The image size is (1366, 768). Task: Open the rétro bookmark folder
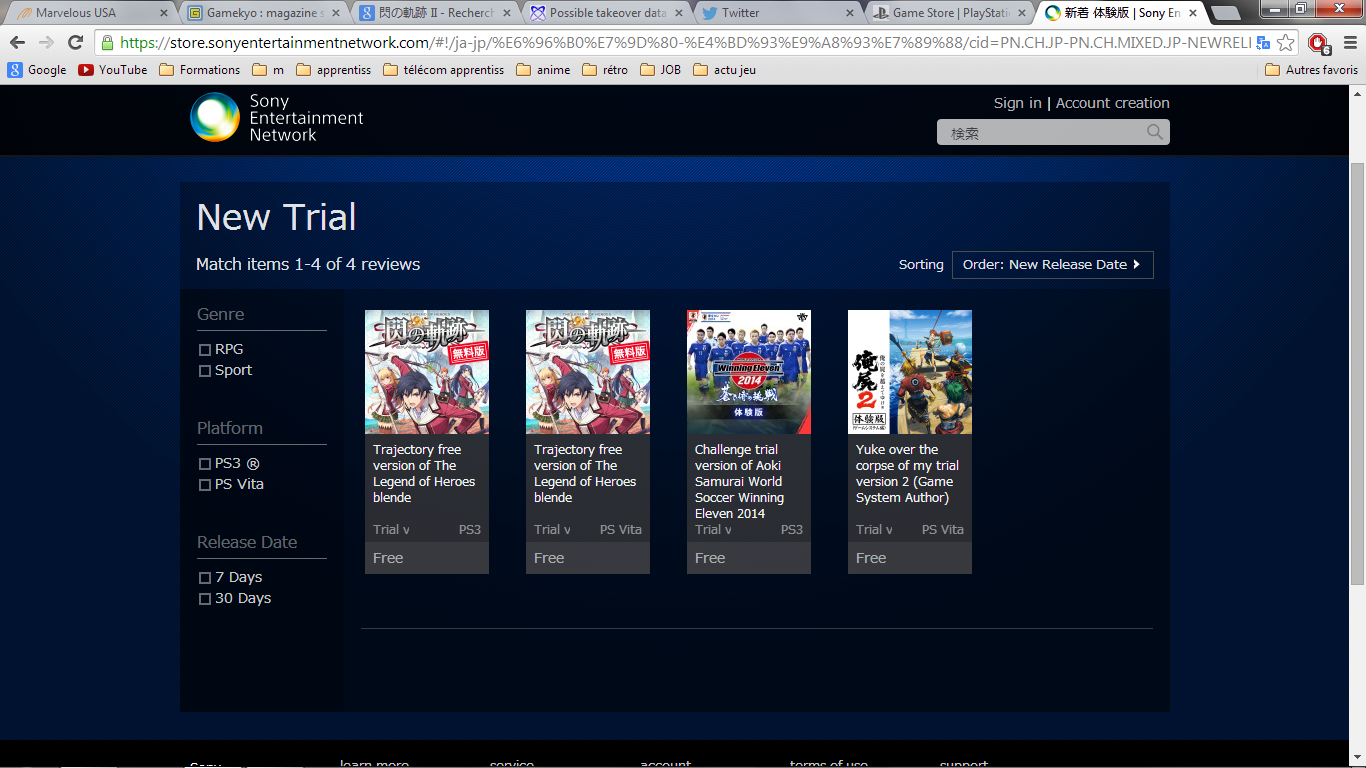coord(605,70)
